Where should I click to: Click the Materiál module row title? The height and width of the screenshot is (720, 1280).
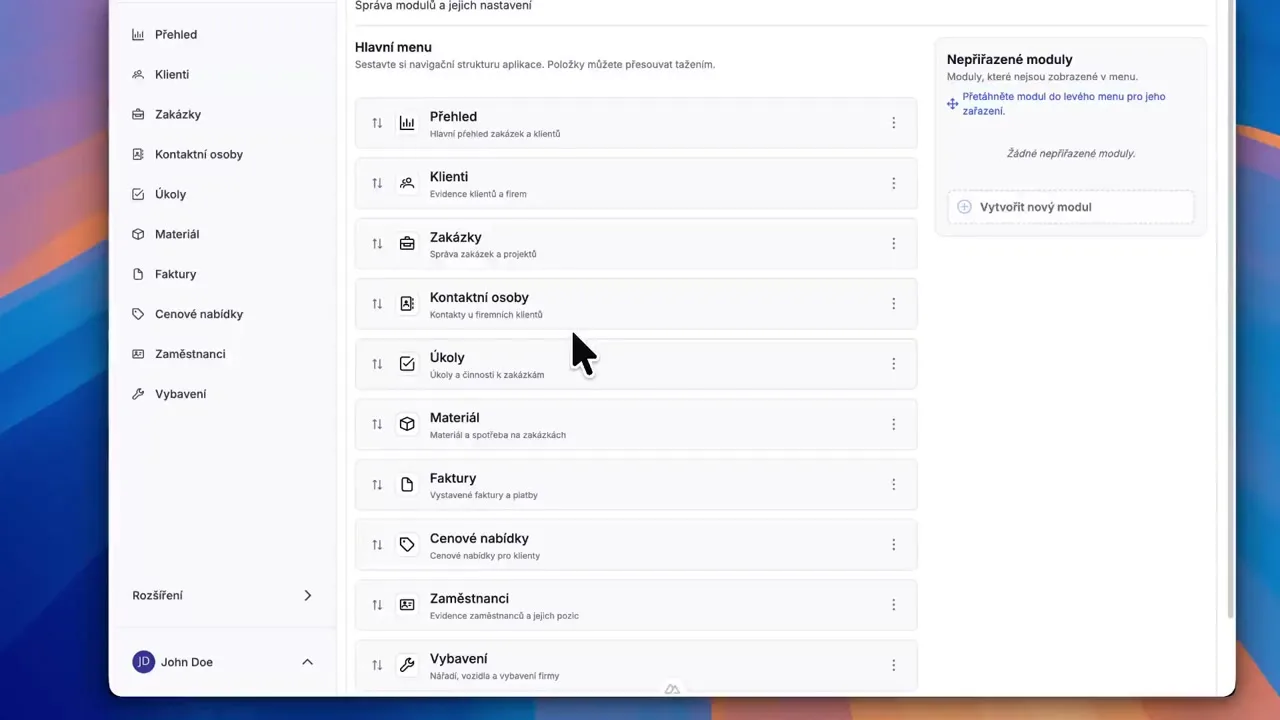pyautogui.click(x=454, y=418)
